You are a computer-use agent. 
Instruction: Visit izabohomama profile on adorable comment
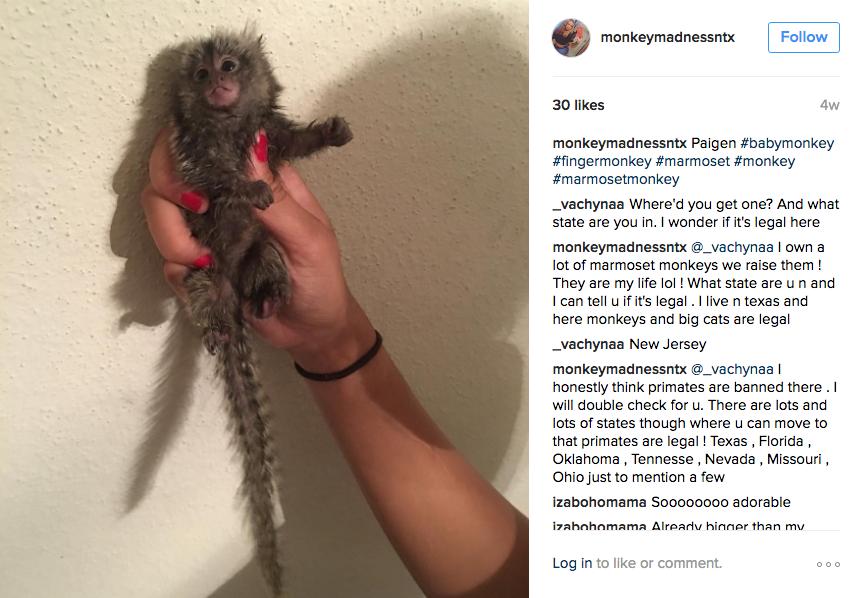(x=599, y=502)
